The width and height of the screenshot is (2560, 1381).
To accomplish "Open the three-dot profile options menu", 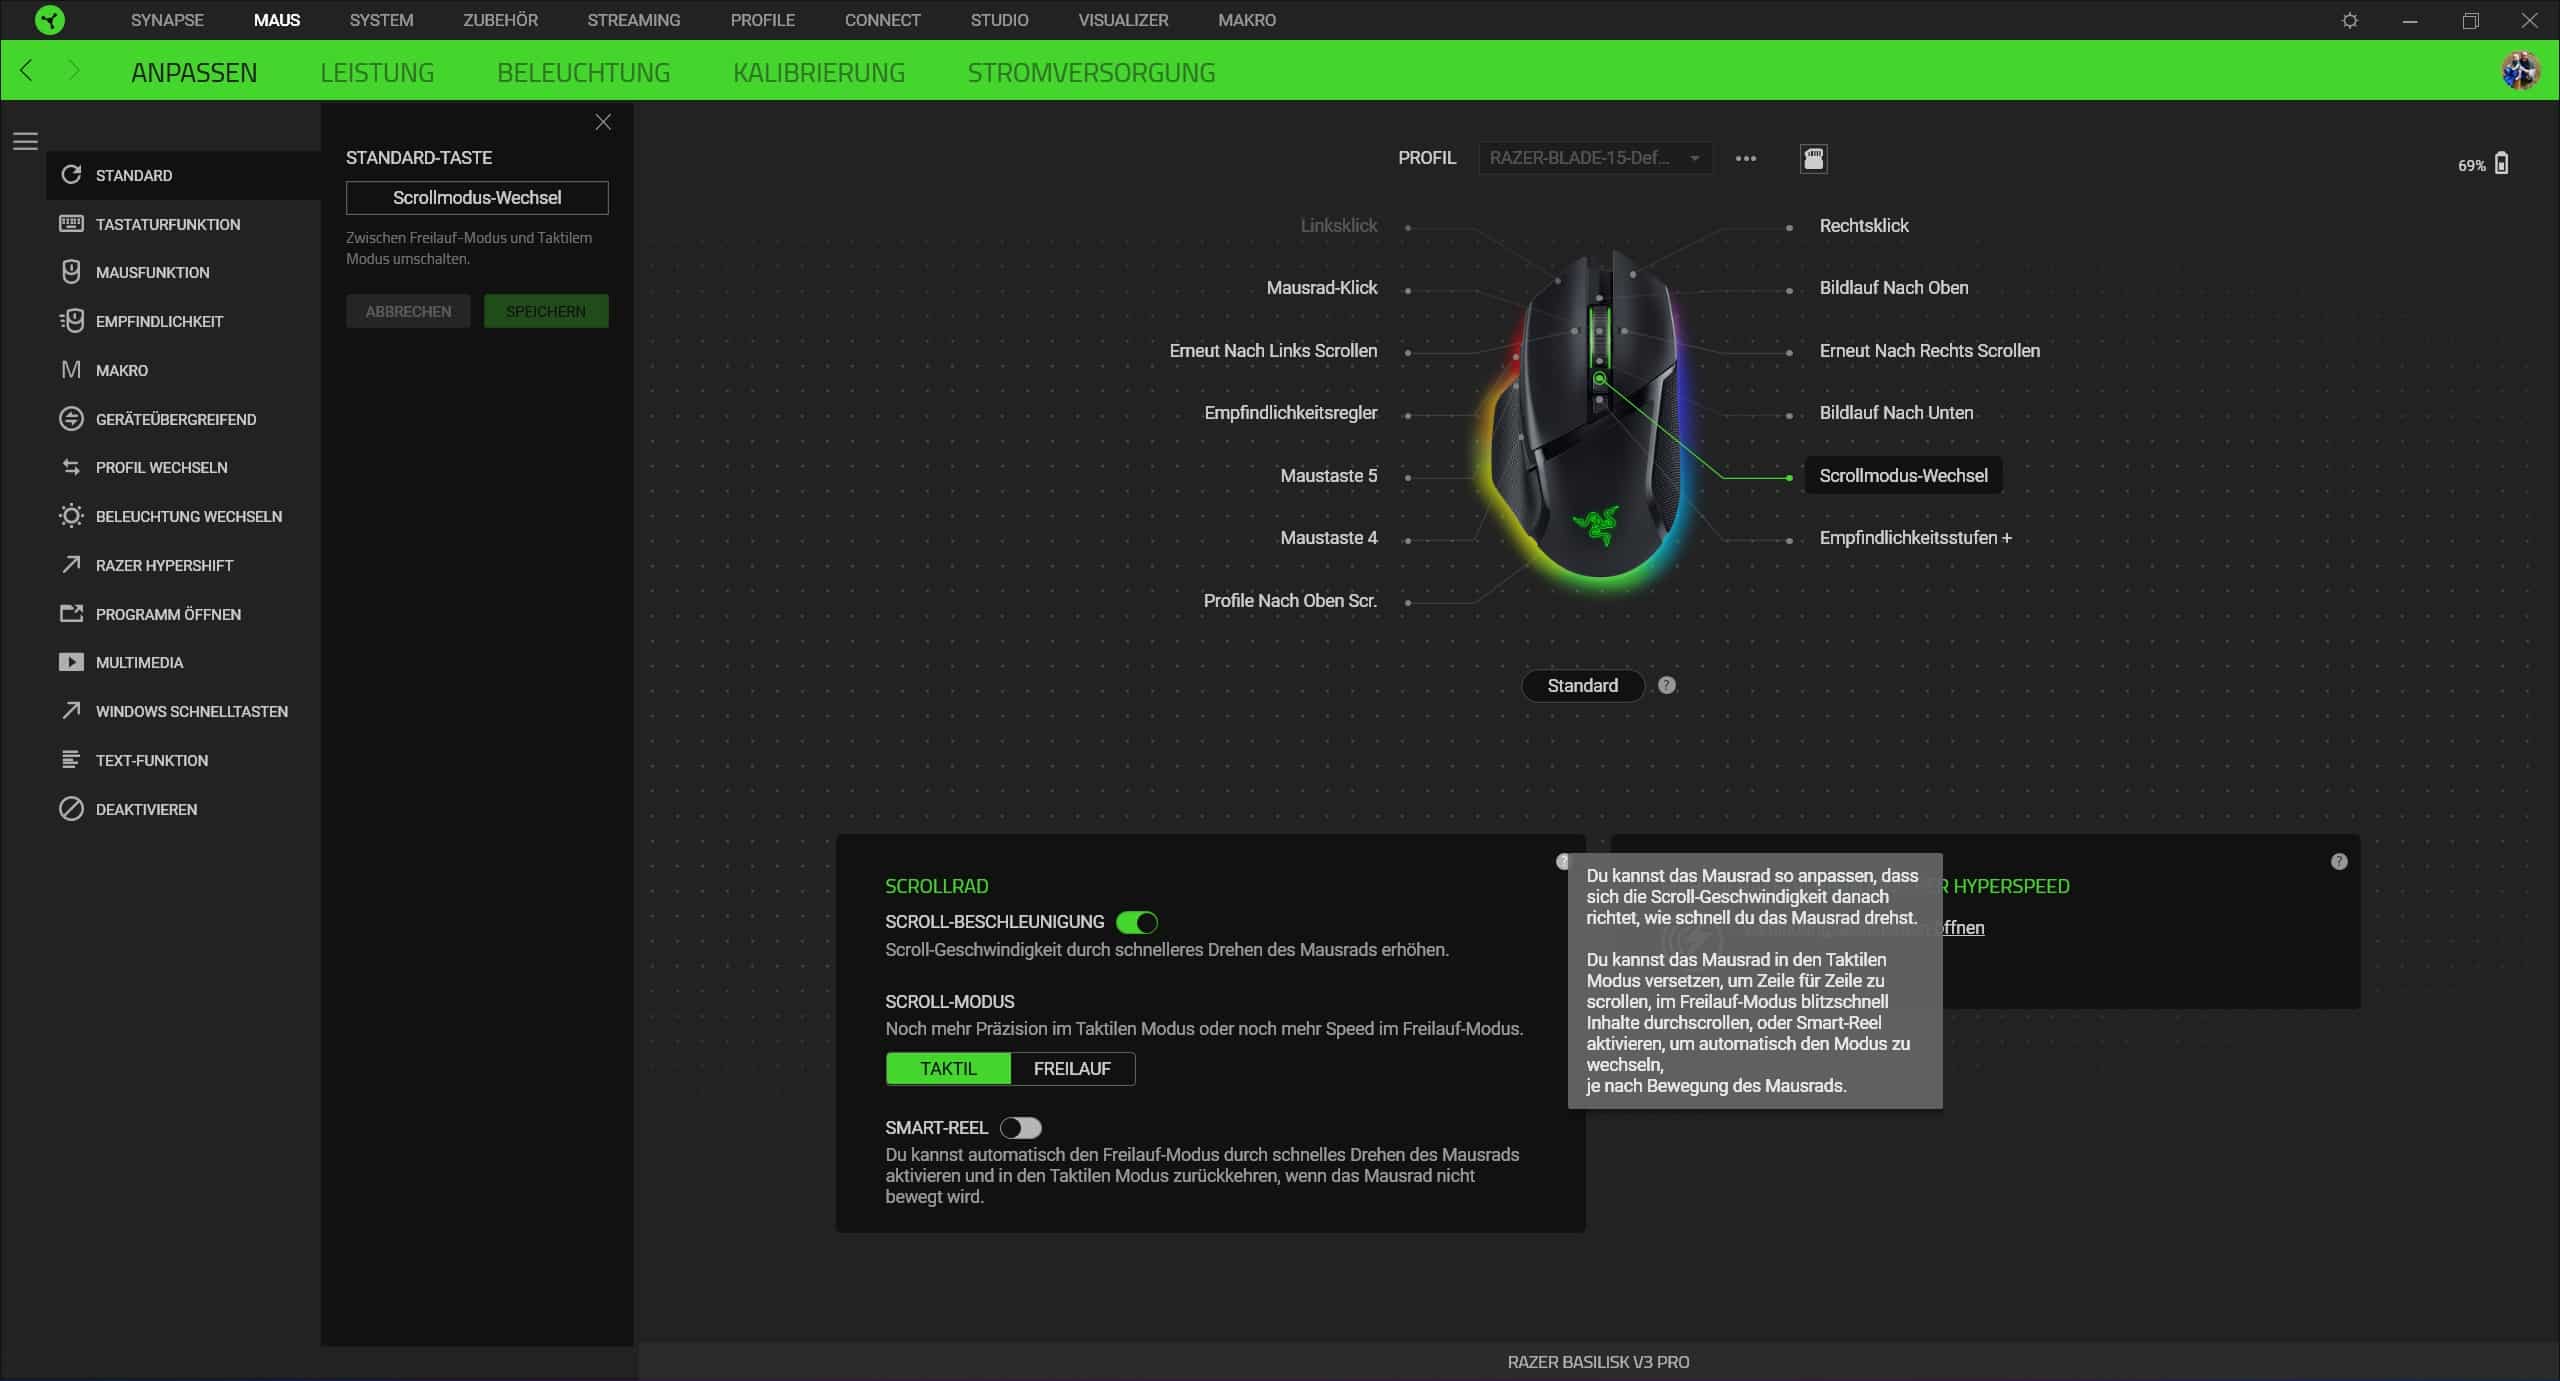I will click(1745, 158).
